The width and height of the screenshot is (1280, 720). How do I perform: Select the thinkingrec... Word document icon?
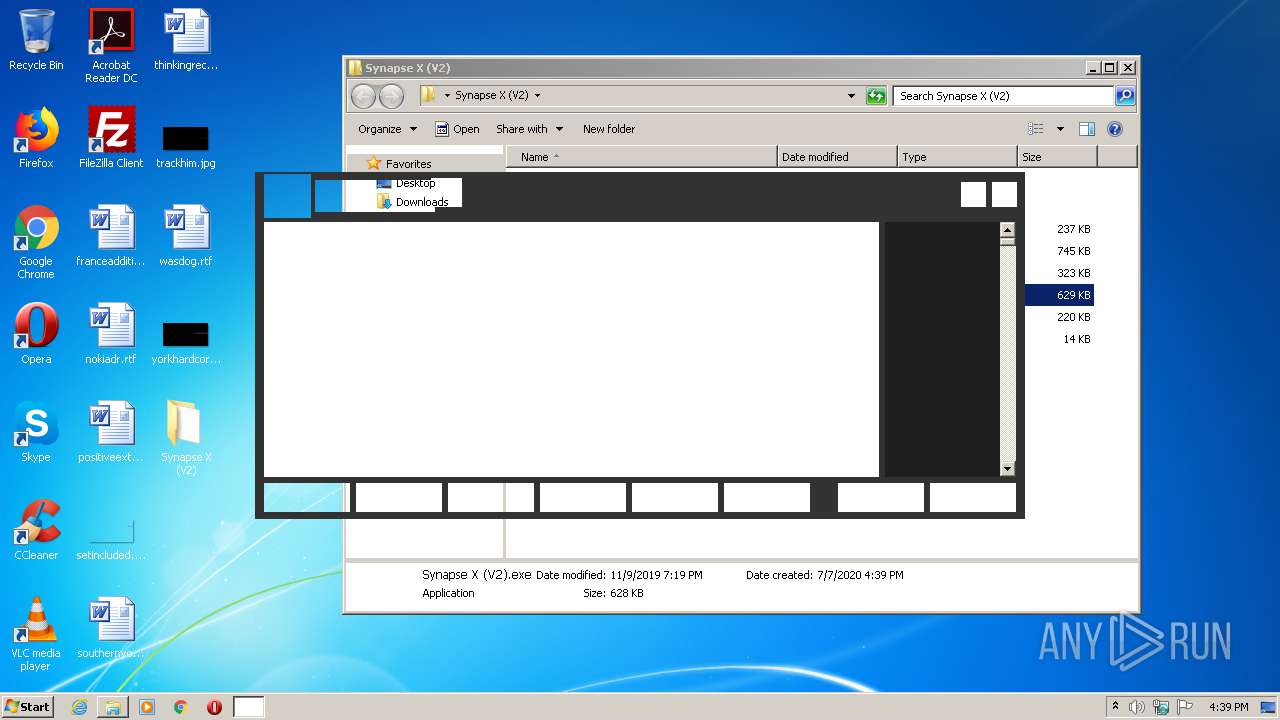click(x=186, y=40)
